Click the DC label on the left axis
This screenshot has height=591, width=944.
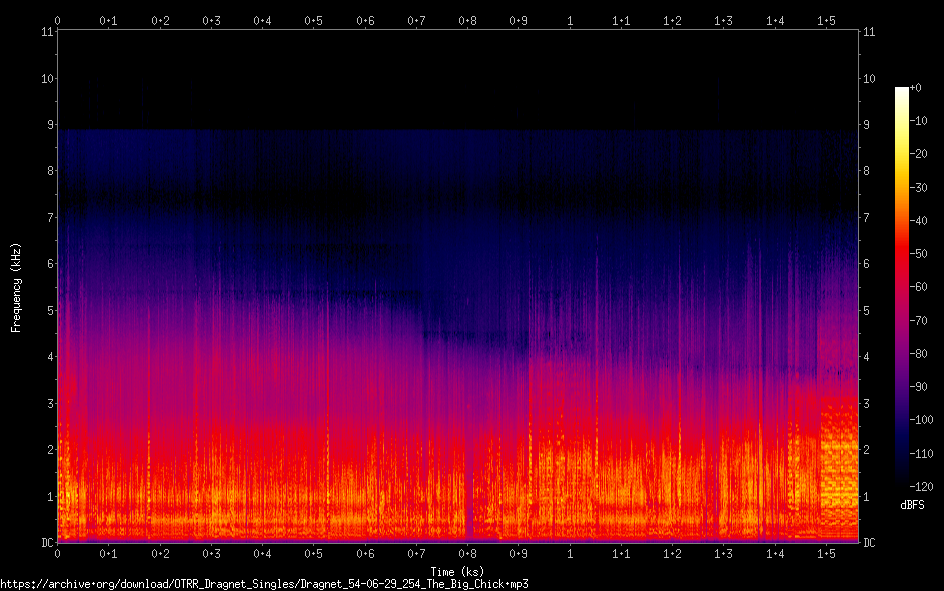point(44,543)
